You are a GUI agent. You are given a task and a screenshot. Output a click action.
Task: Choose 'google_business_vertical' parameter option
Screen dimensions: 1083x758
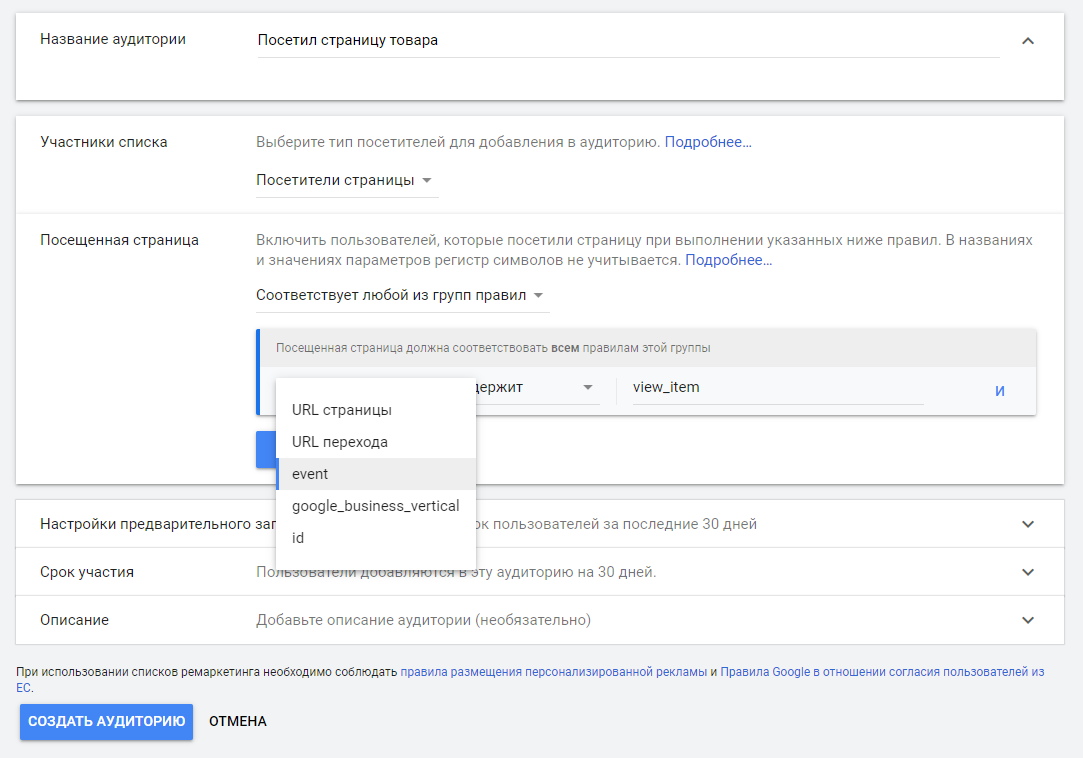point(375,506)
